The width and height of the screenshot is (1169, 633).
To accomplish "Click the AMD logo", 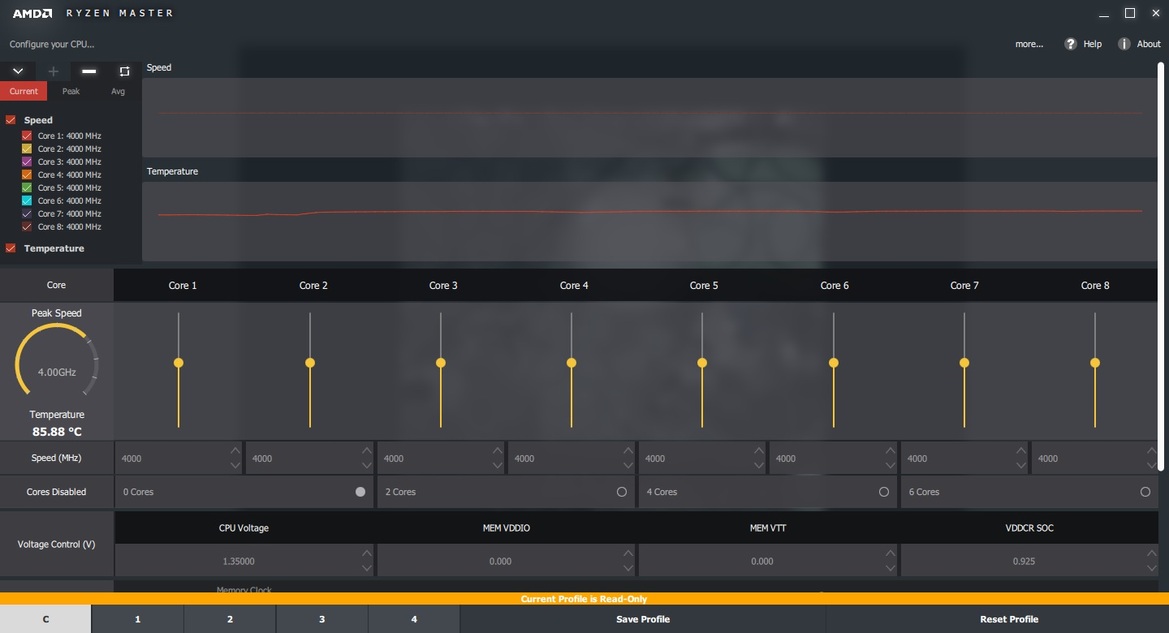I will [32, 13].
